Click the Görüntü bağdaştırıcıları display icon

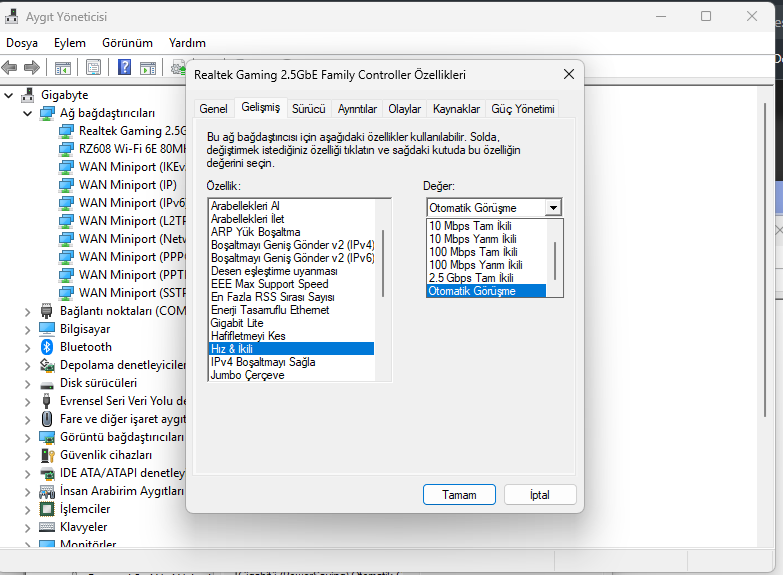tap(47, 437)
